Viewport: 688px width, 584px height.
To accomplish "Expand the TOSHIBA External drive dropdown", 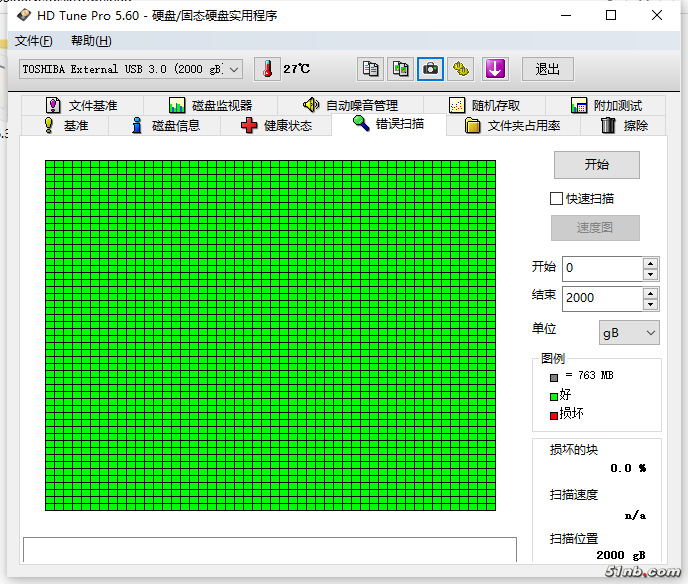I will (x=235, y=69).
